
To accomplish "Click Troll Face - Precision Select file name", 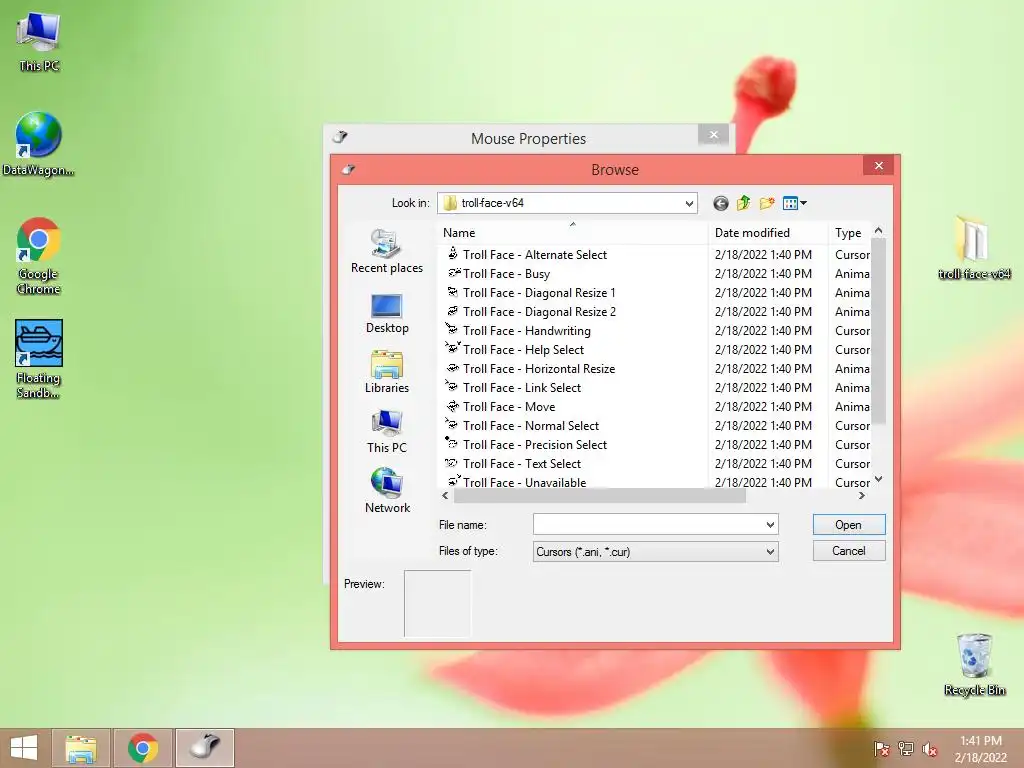I will [x=535, y=445].
